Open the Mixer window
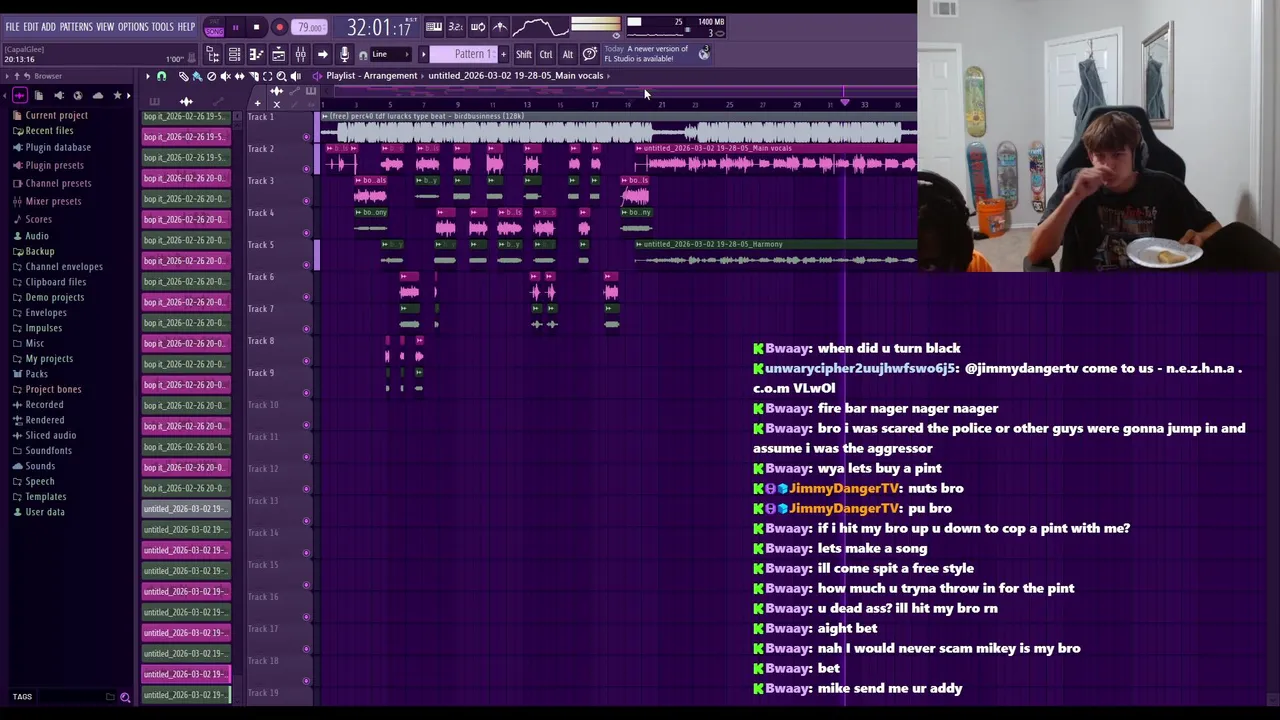Image resolution: width=1280 pixels, height=720 pixels. [x=300, y=54]
